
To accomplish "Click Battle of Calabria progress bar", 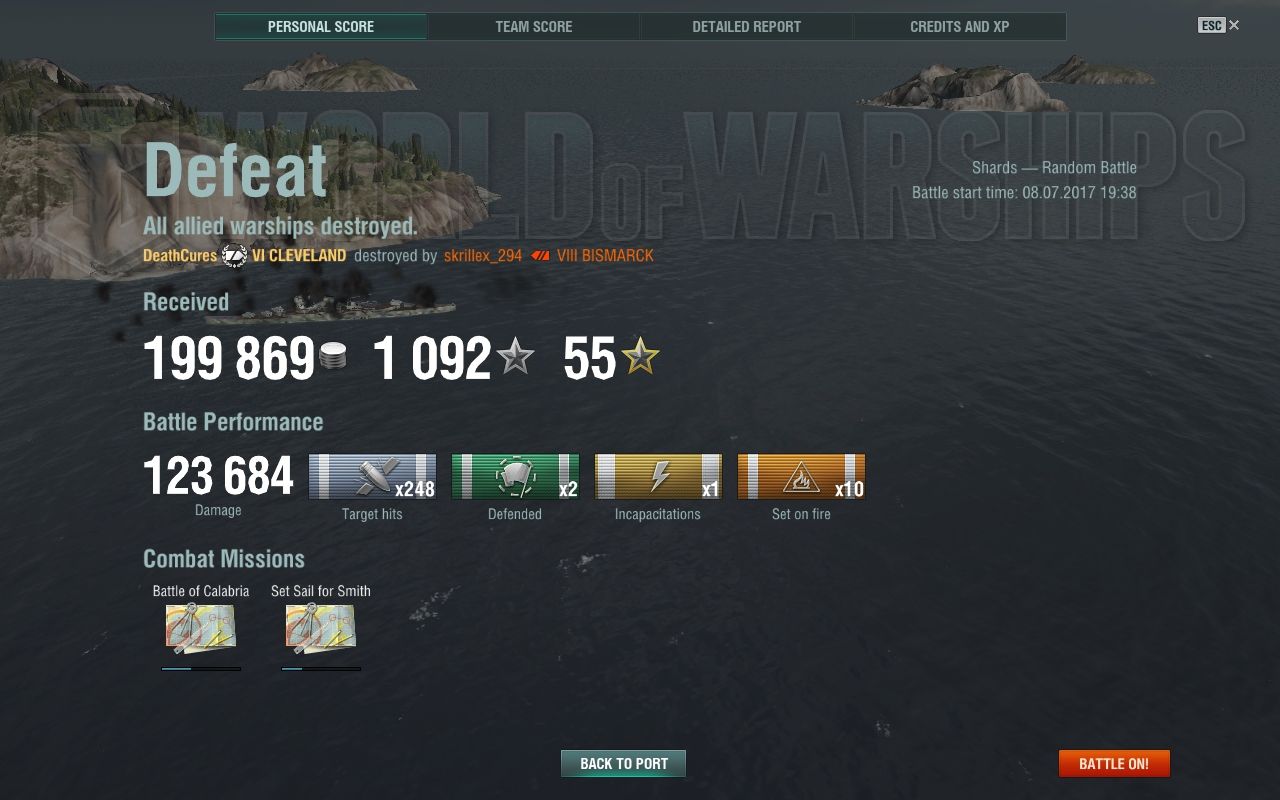I will pos(201,669).
